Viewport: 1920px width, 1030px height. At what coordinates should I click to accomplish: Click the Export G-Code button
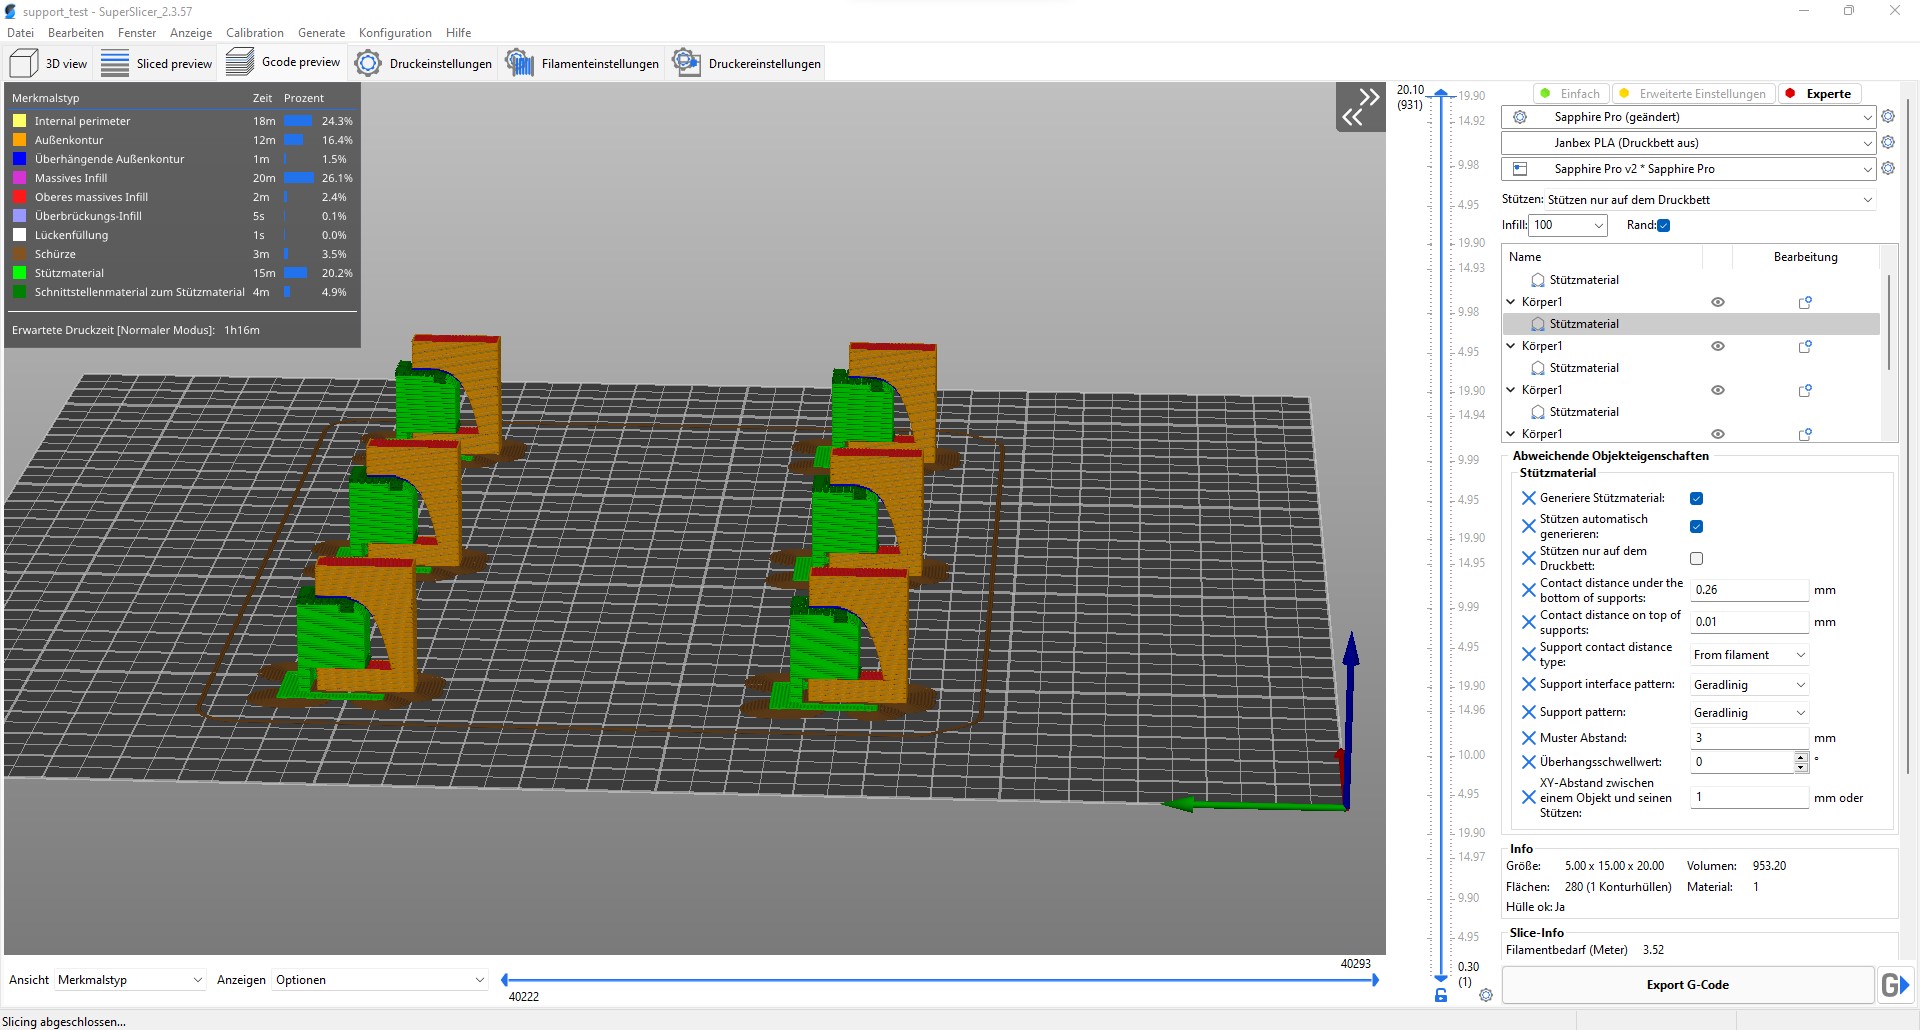click(1687, 985)
